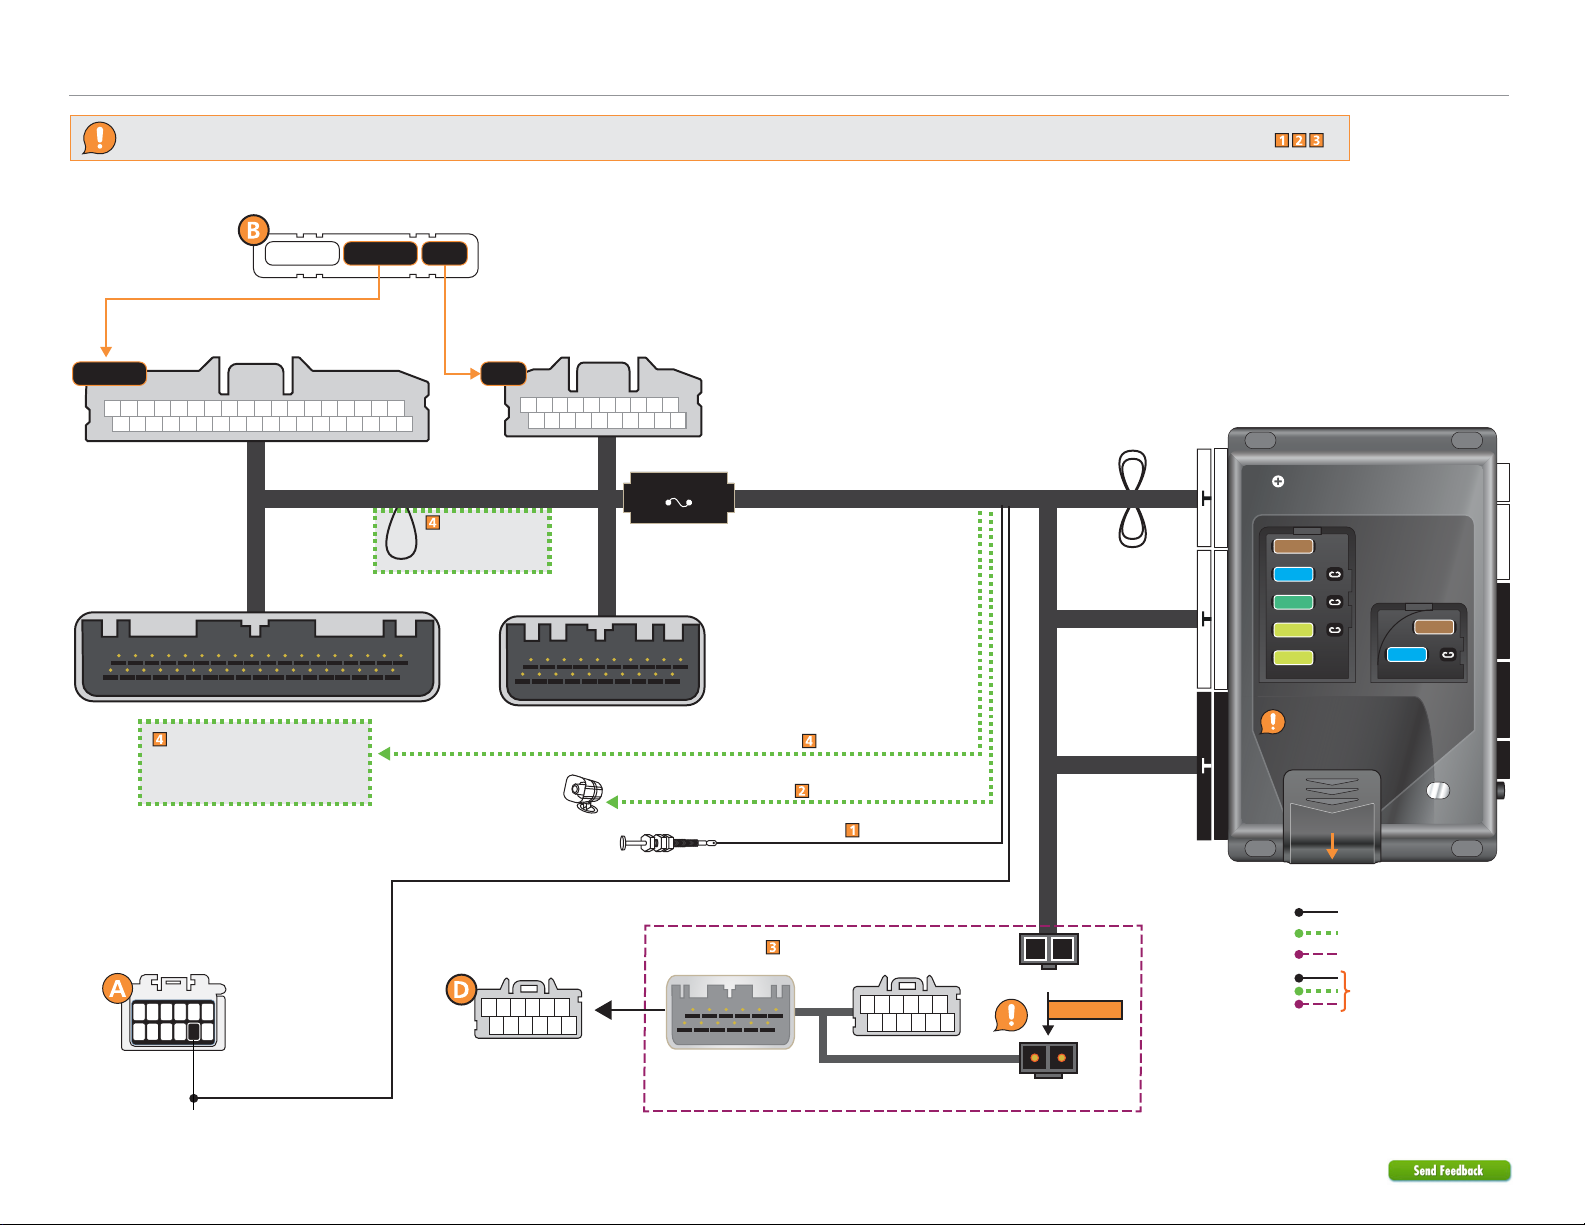Click the orange connector B badge
Image resolution: width=1585 pixels, height=1225 pixels.
(x=254, y=230)
